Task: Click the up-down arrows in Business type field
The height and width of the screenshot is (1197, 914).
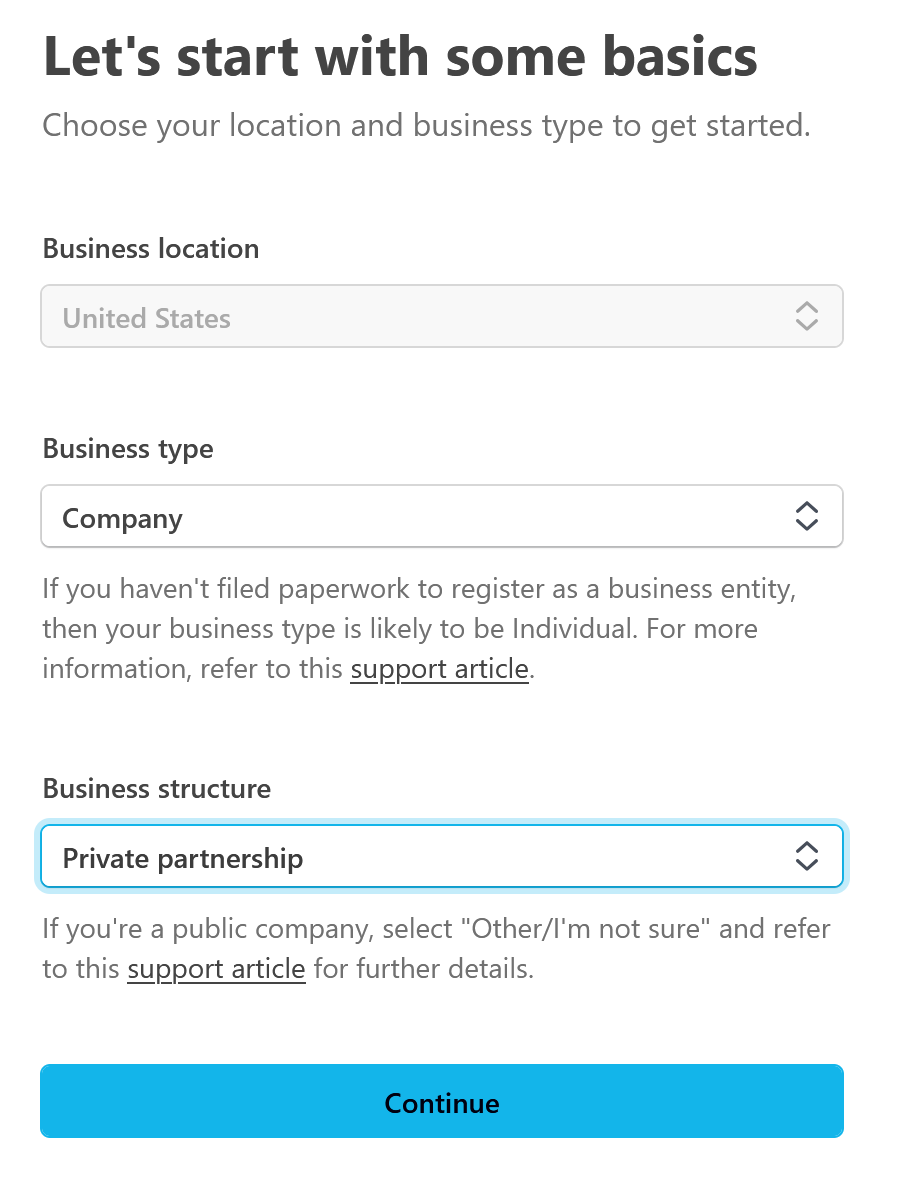Action: click(x=806, y=517)
